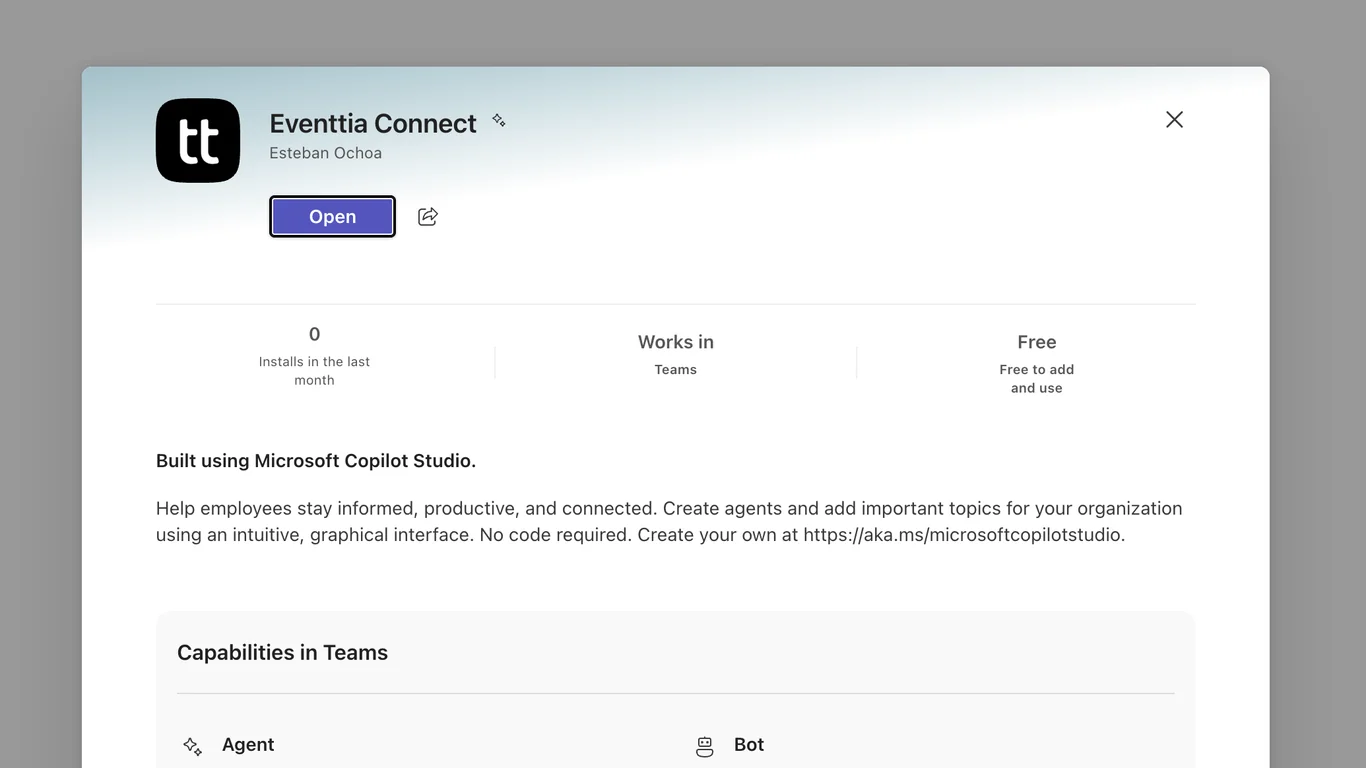The width and height of the screenshot is (1366, 768).
Task: Select the Eventtia Connect title text
Action: point(373,124)
